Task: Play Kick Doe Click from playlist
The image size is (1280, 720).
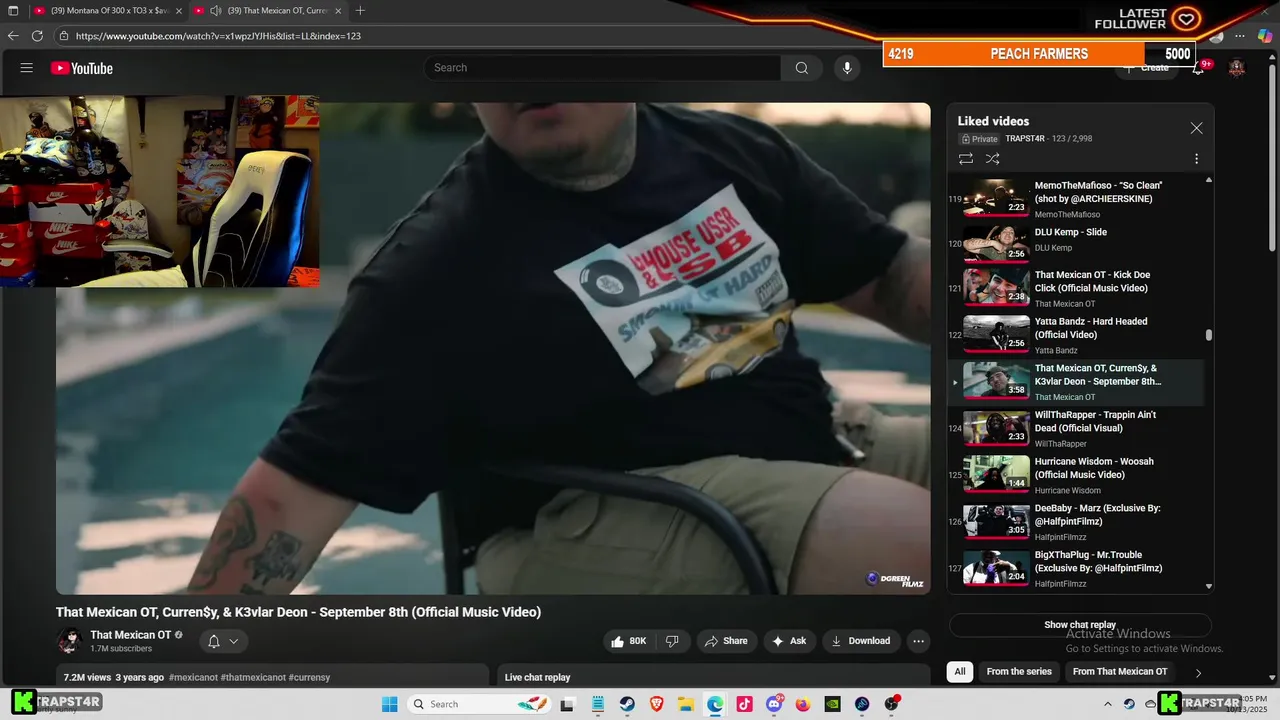Action: pyautogui.click(x=1075, y=288)
